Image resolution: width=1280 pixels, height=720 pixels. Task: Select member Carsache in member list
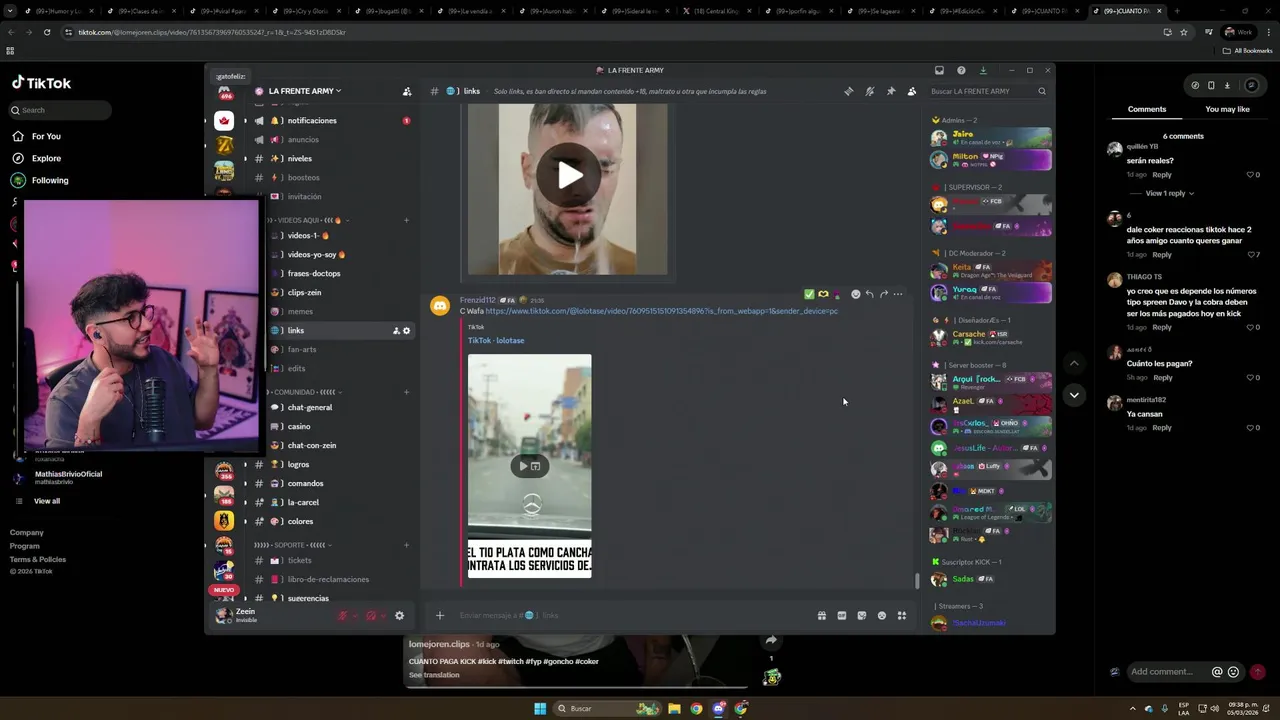click(990, 337)
